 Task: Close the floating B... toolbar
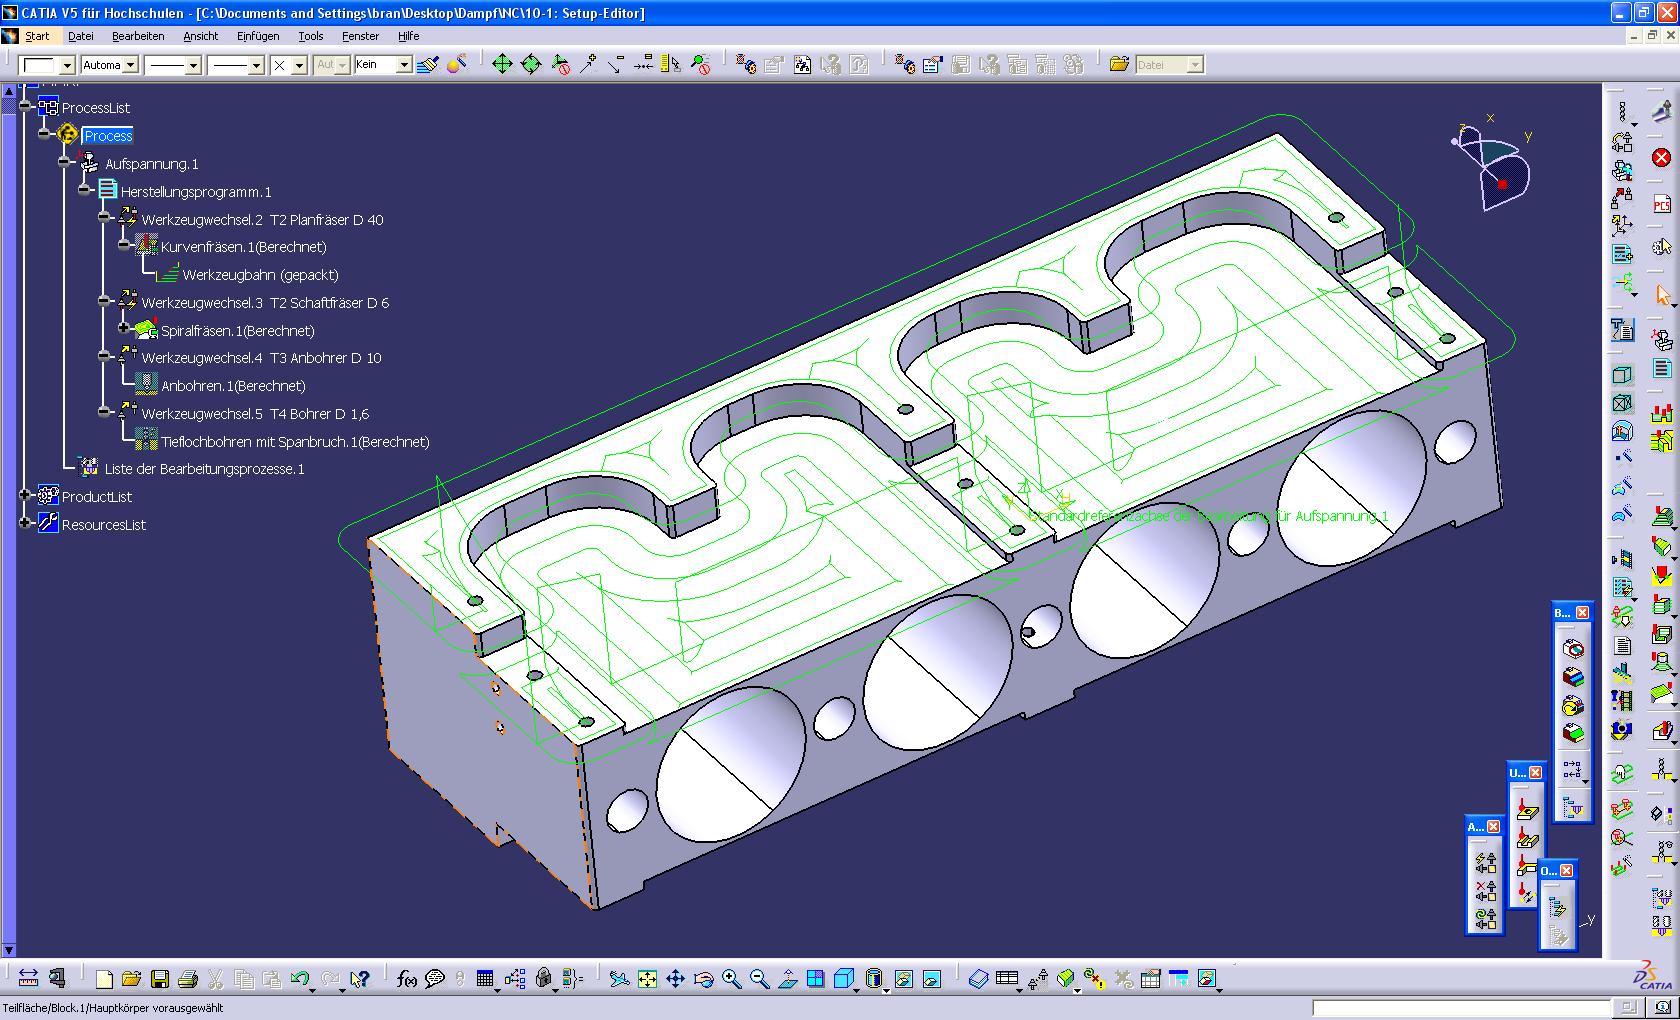(x=1583, y=612)
